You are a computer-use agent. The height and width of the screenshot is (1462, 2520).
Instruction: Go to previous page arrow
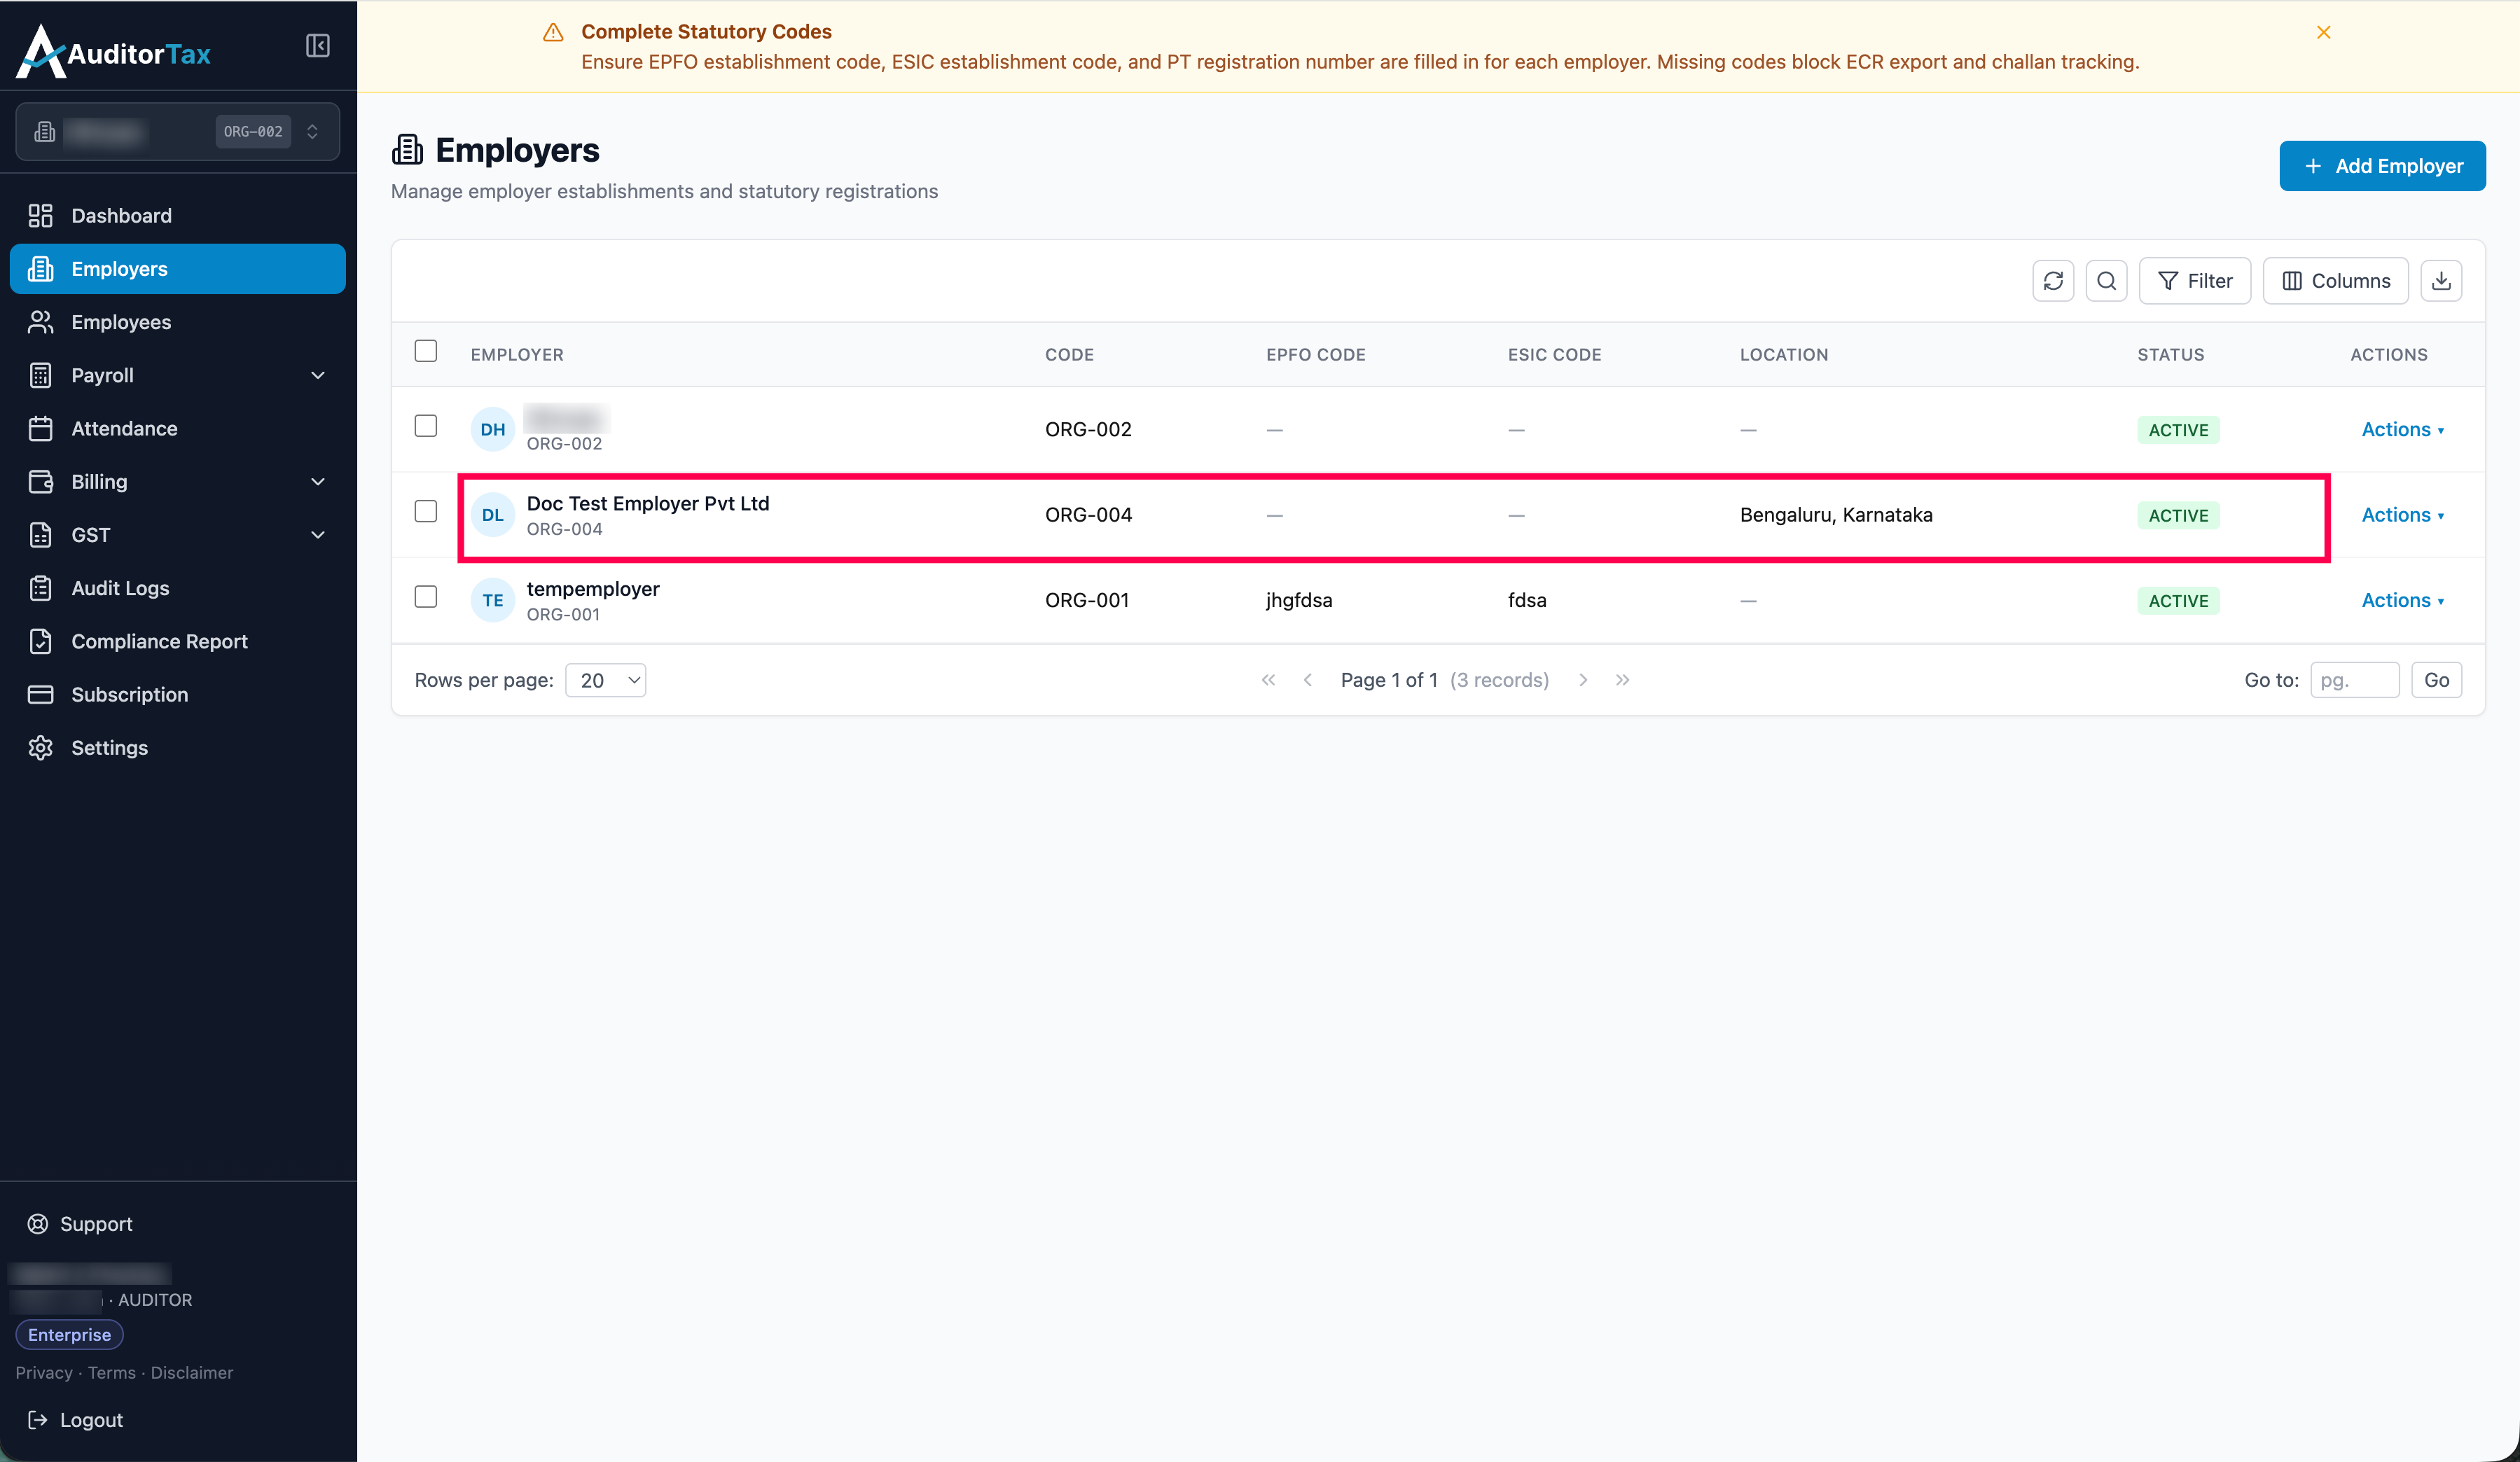(1307, 680)
